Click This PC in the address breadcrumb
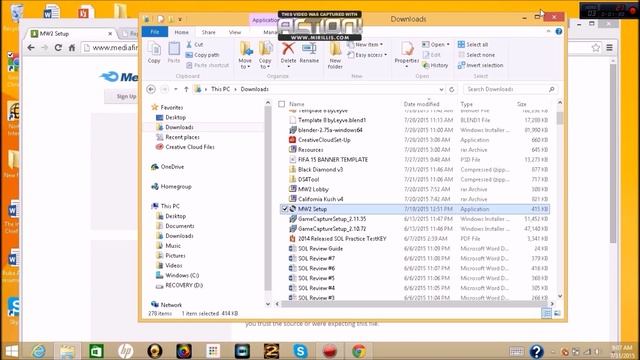640x360 pixels. click(220, 89)
